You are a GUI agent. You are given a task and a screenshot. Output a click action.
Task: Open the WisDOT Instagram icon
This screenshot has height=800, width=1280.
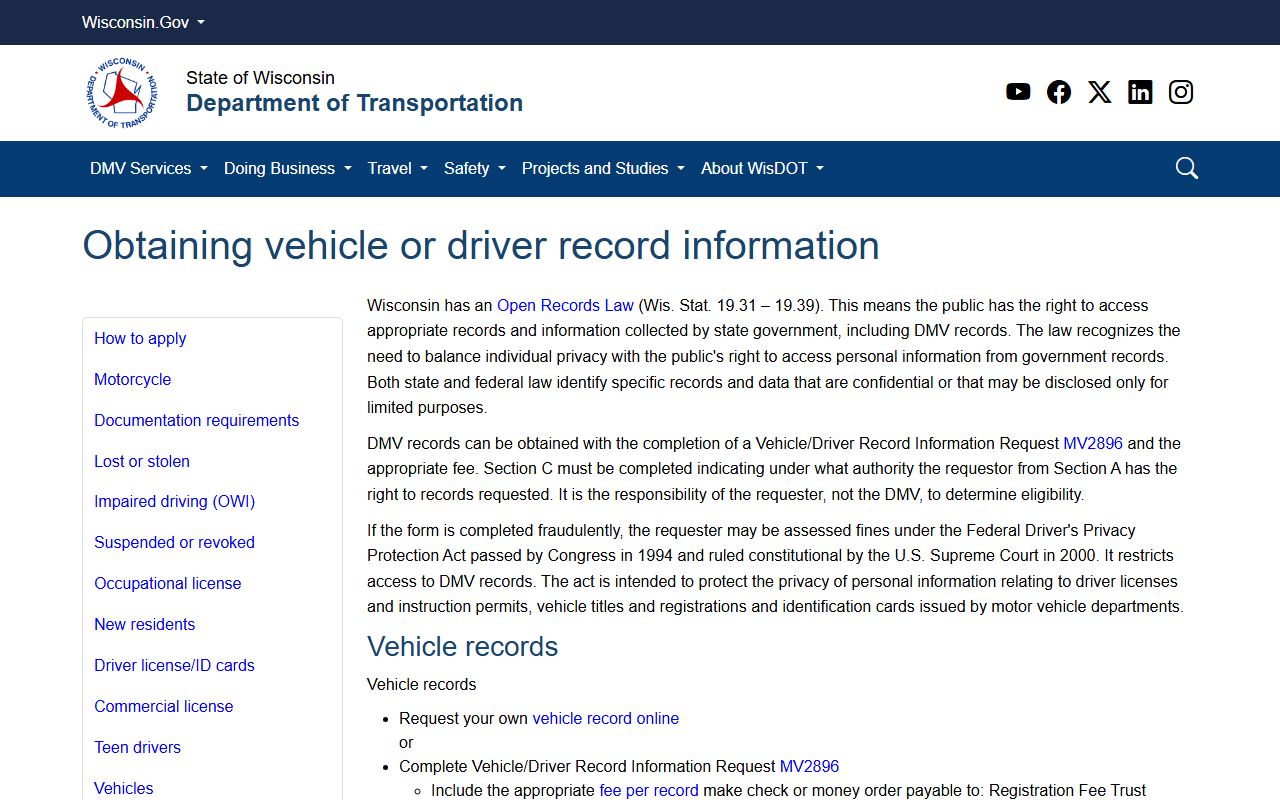click(1181, 92)
